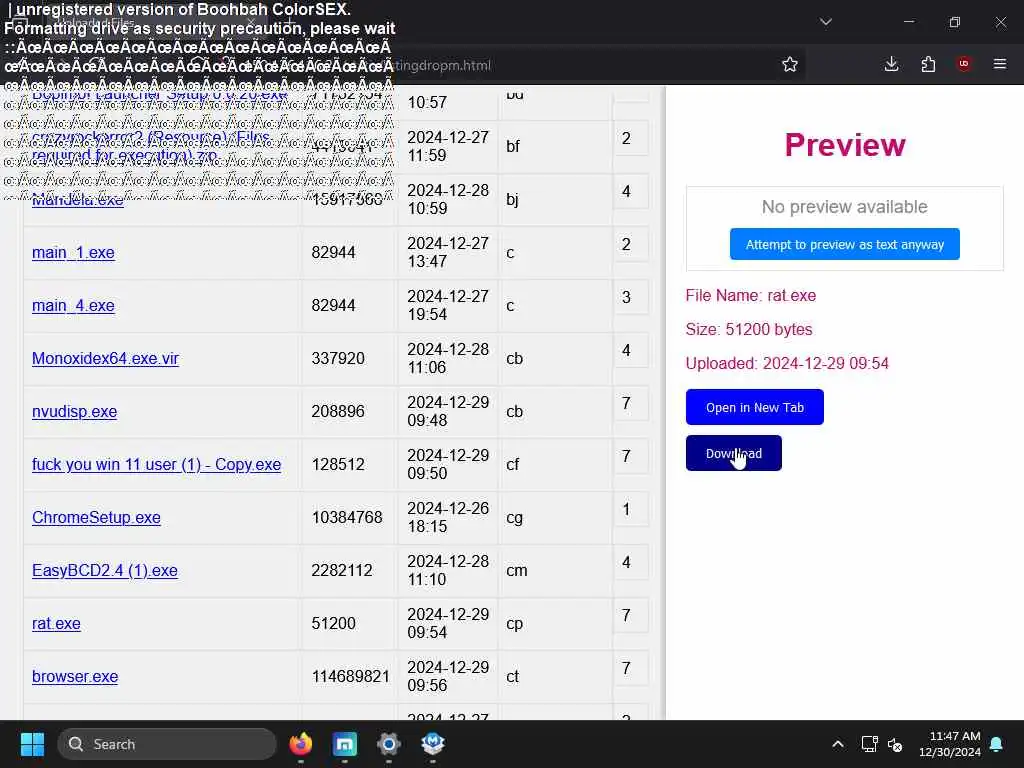Open Firefox from the taskbar

[301, 744]
